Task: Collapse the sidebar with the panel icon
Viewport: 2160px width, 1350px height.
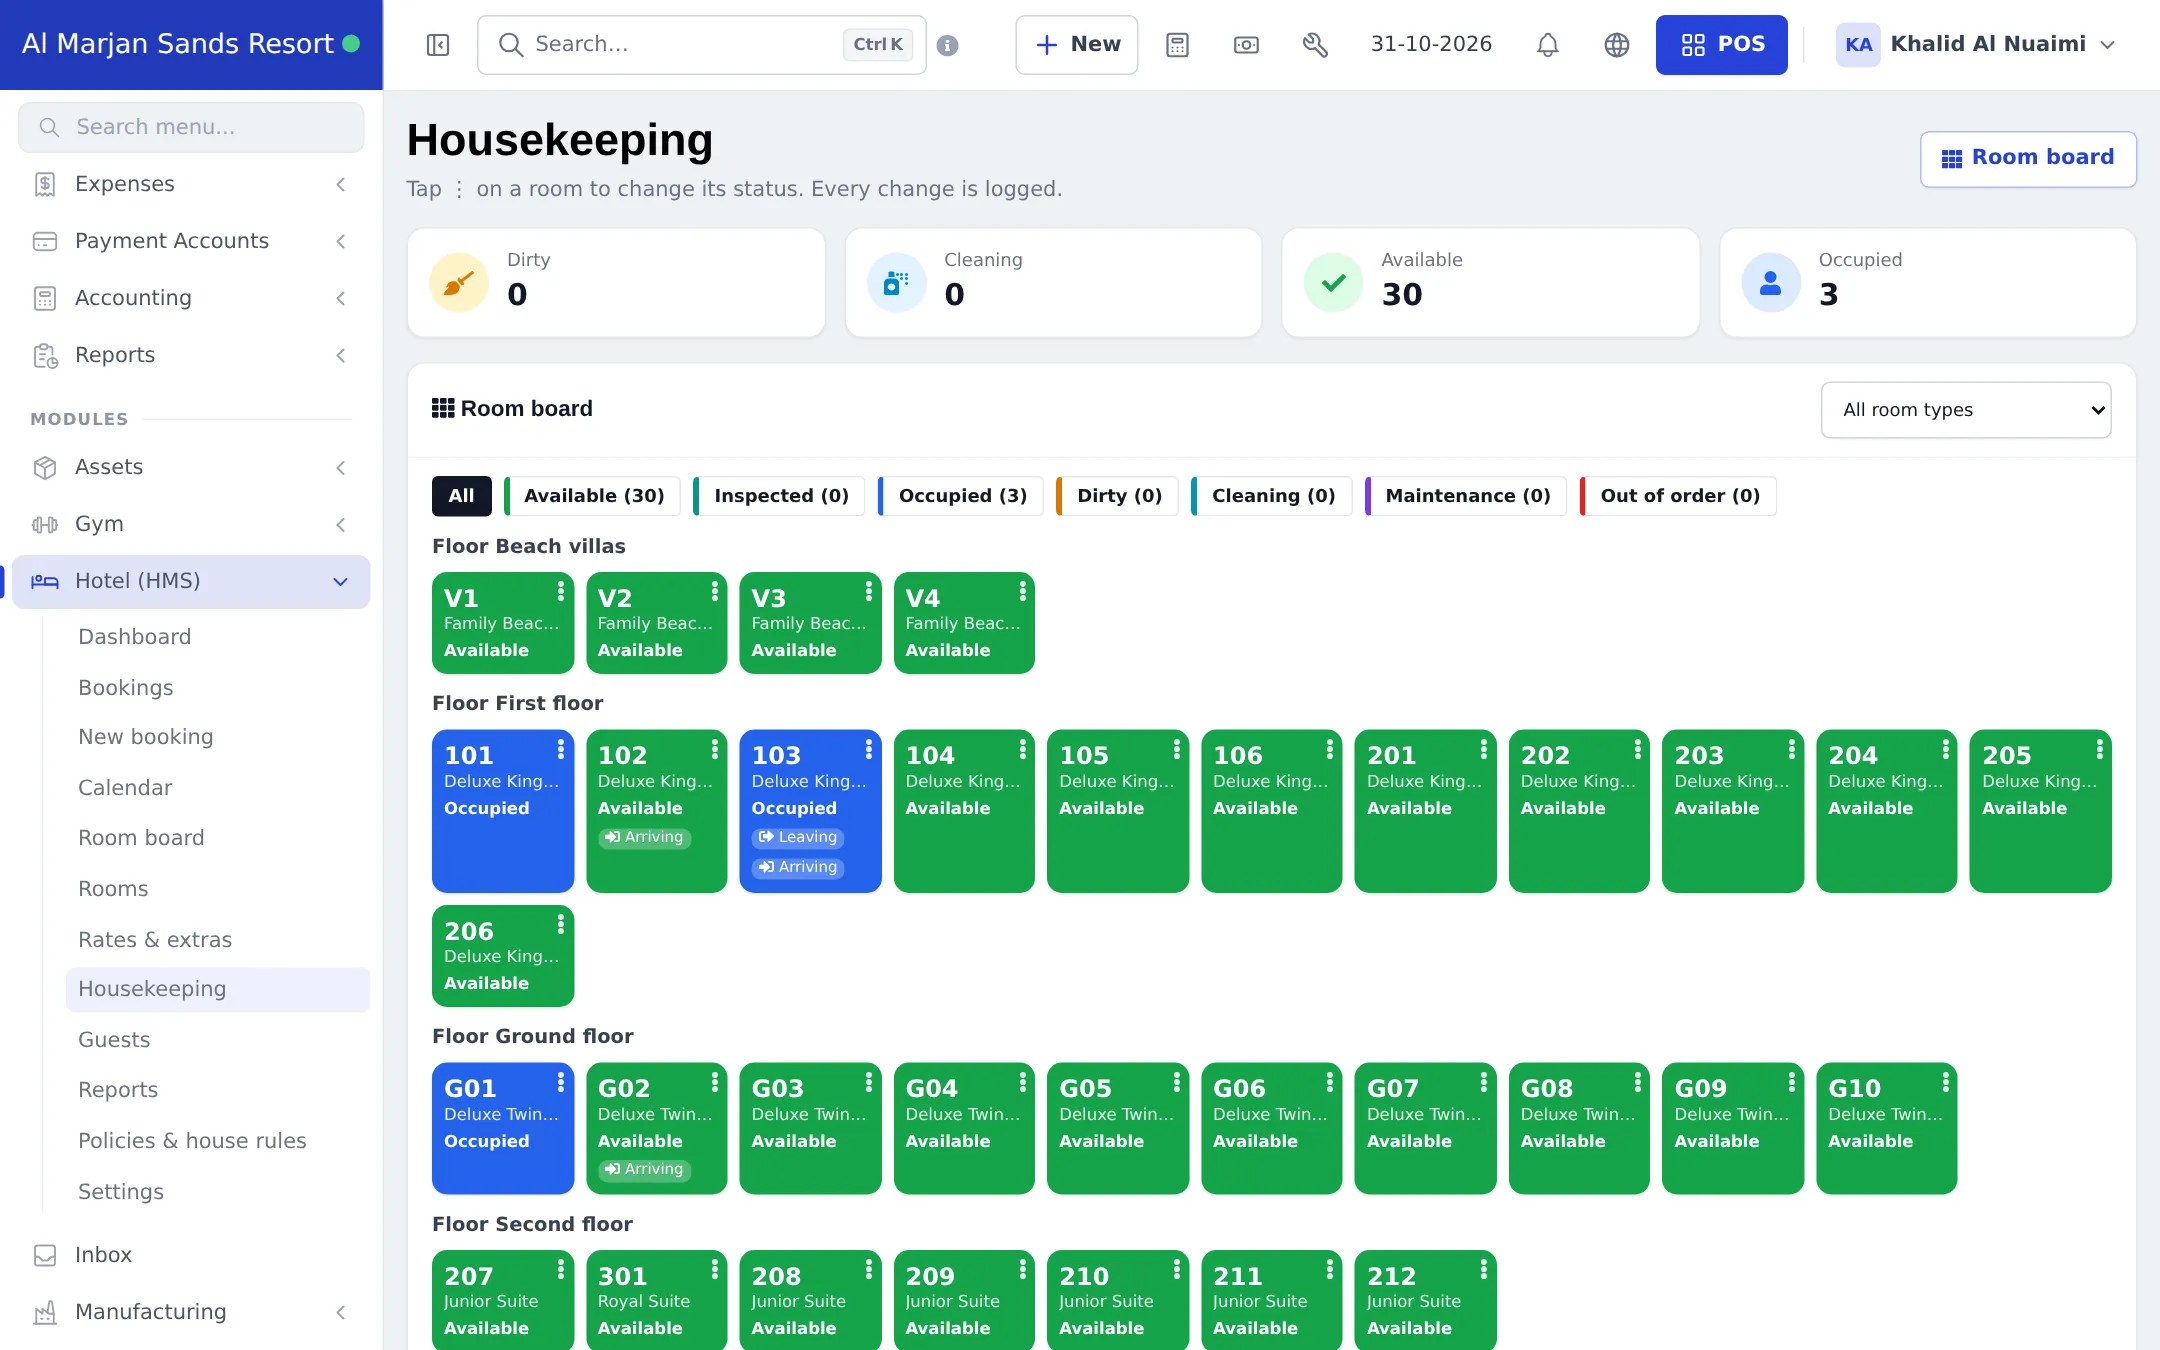Action: 438,45
